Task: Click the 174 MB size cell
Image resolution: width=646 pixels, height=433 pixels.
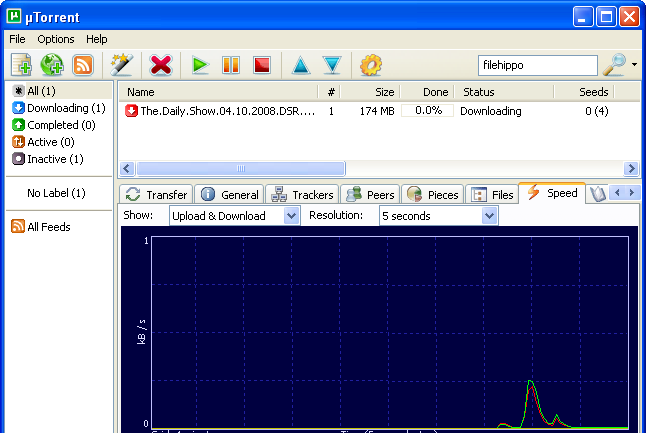Action: [377, 111]
